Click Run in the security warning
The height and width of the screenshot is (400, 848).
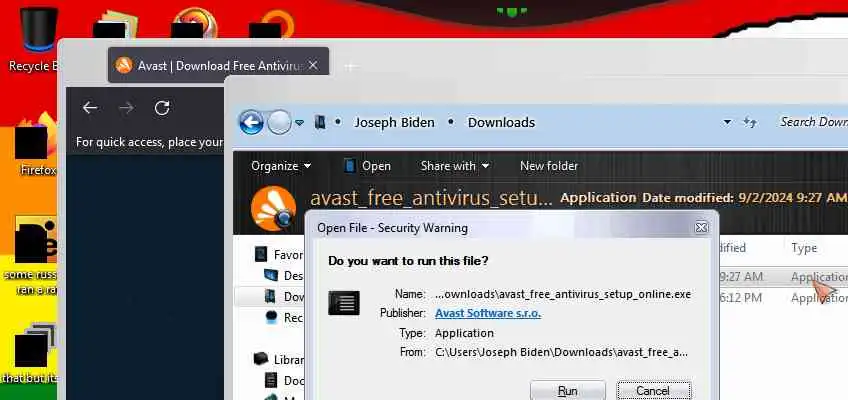[x=567, y=390]
